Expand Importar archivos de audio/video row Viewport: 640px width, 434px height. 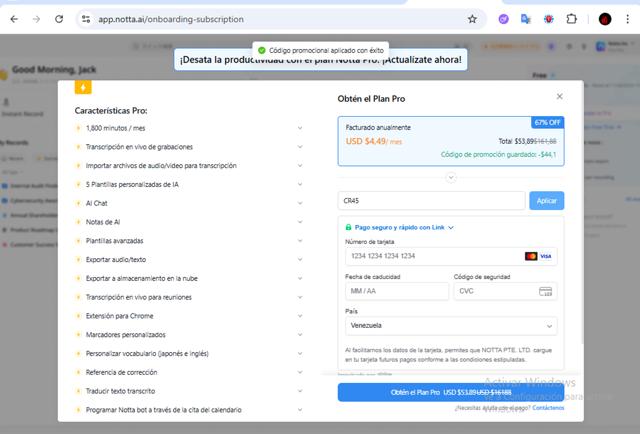[x=300, y=166]
